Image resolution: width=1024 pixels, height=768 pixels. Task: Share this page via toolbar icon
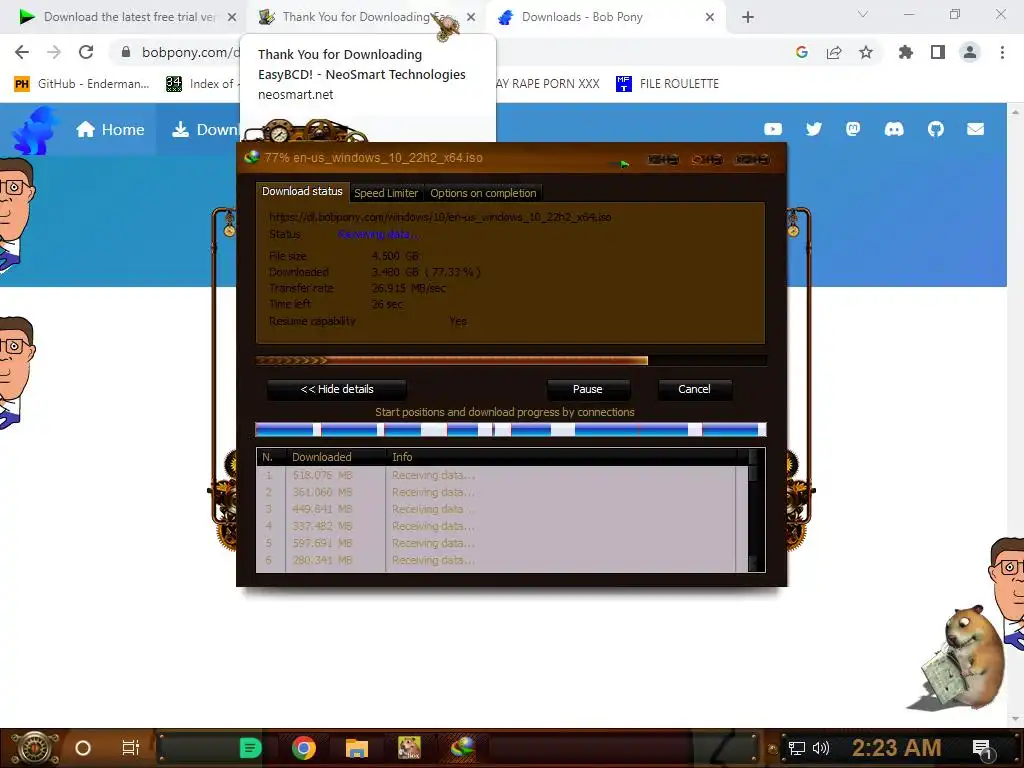[834, 52]
